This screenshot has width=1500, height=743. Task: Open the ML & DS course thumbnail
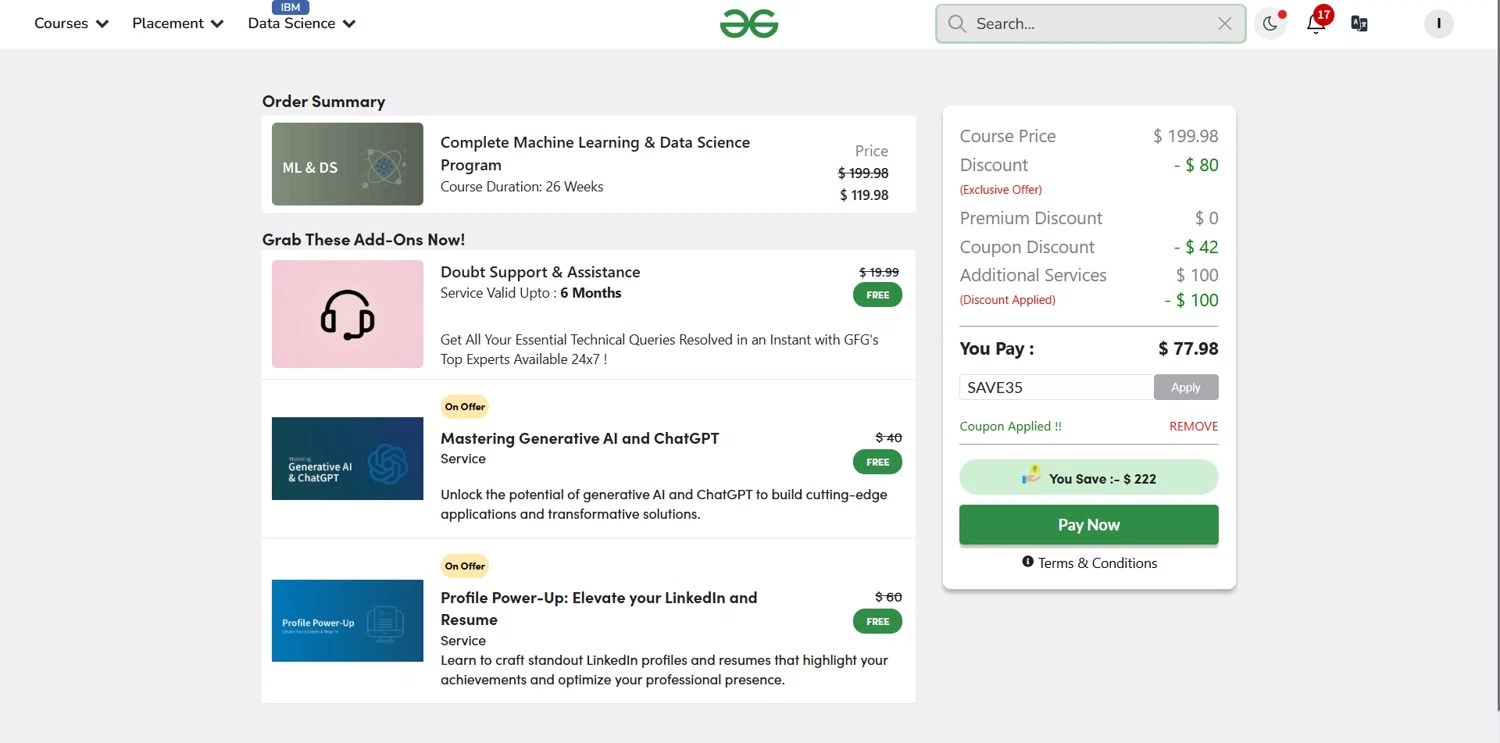347,164
